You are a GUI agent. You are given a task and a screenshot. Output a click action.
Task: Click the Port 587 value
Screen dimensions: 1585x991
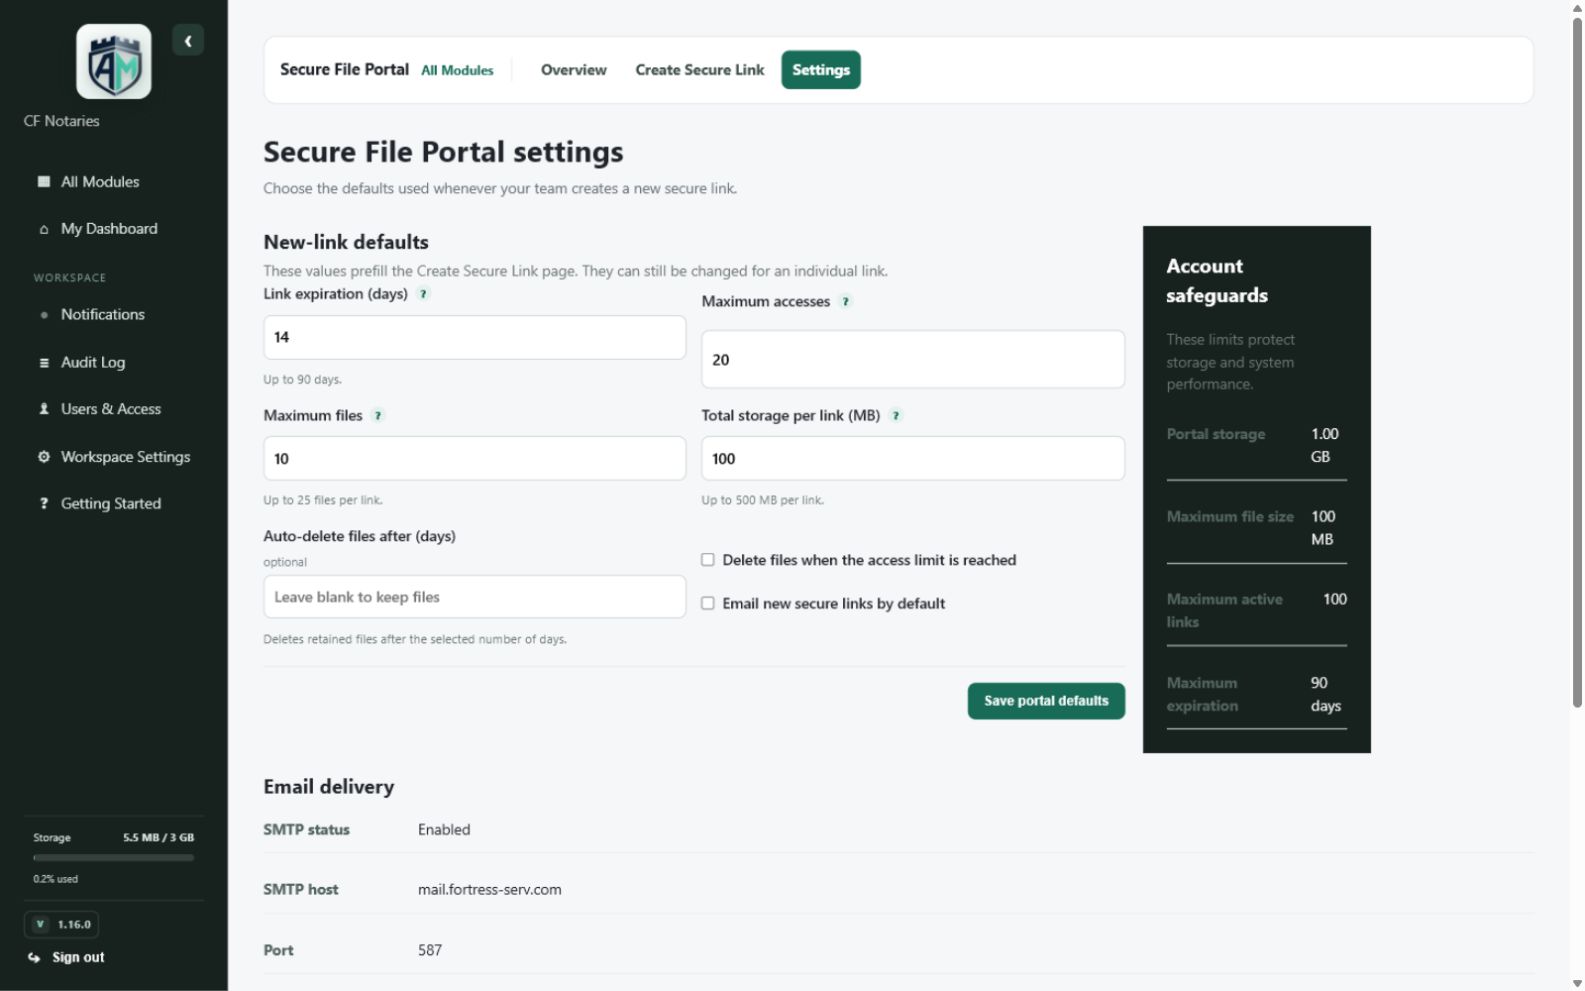(430, 951)
